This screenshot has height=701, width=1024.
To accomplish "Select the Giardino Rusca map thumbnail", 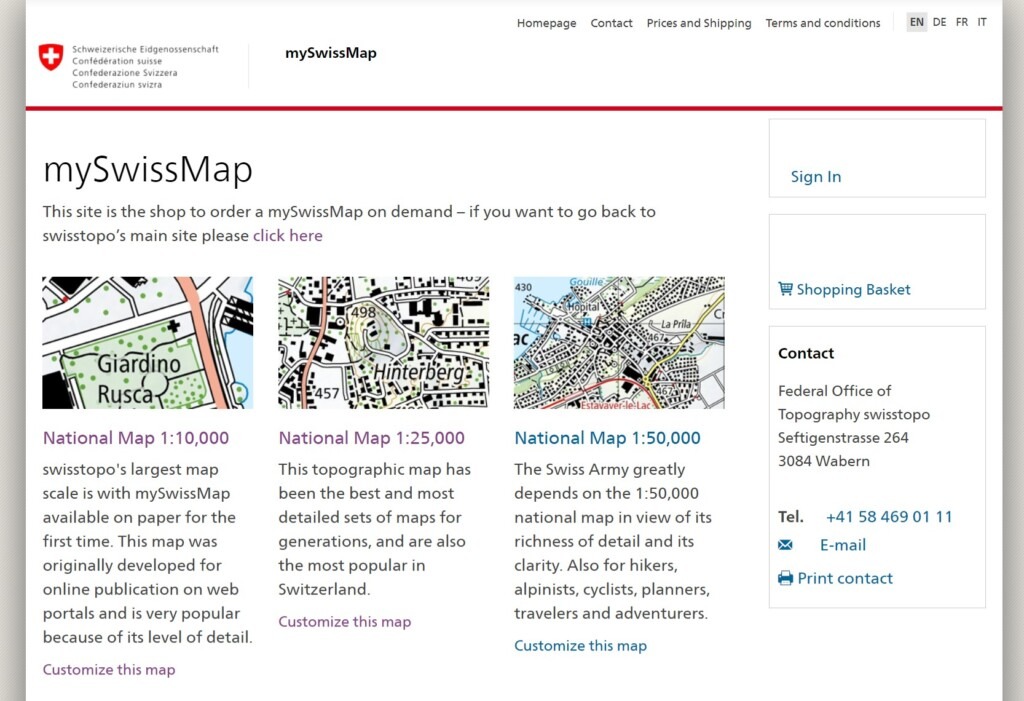I will click(x=148, y=343).
